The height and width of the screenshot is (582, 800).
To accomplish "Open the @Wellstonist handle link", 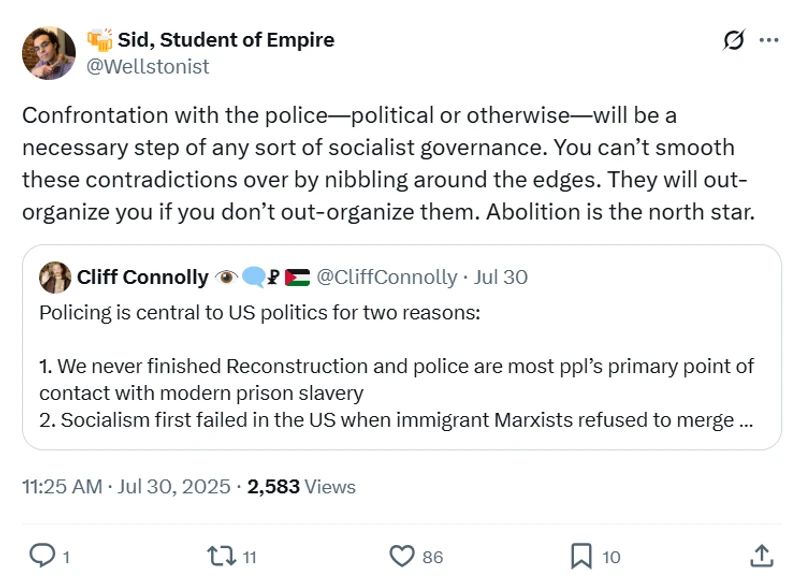I will (148, 66).
